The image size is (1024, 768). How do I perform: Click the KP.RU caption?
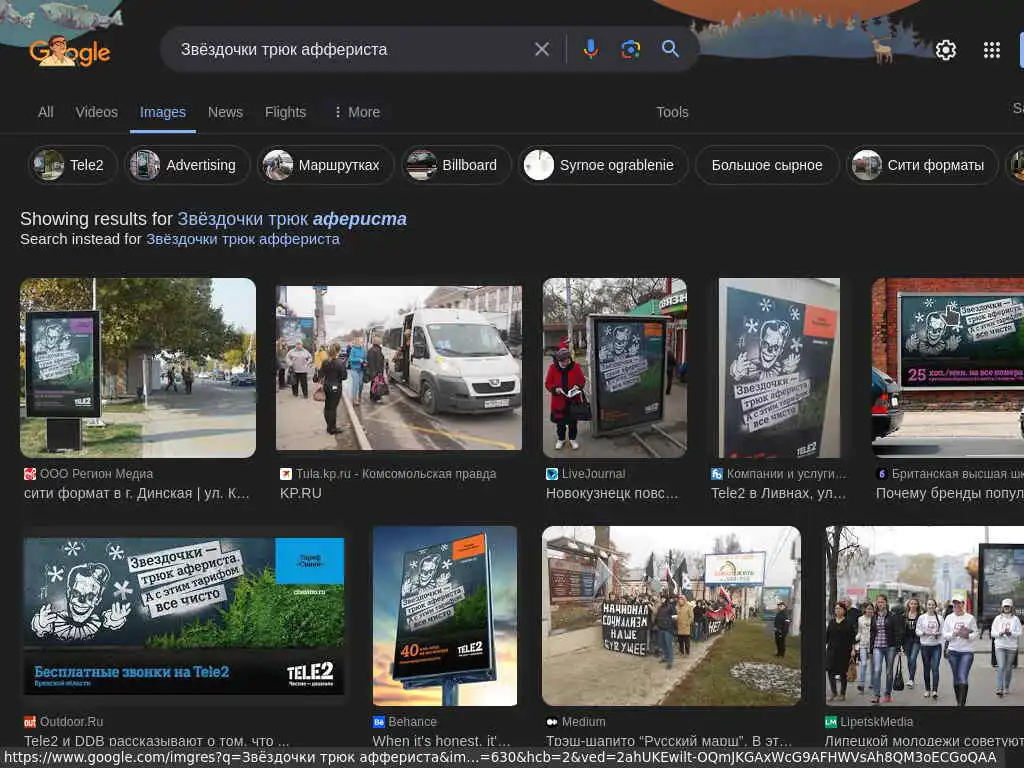tap(300, 494)
